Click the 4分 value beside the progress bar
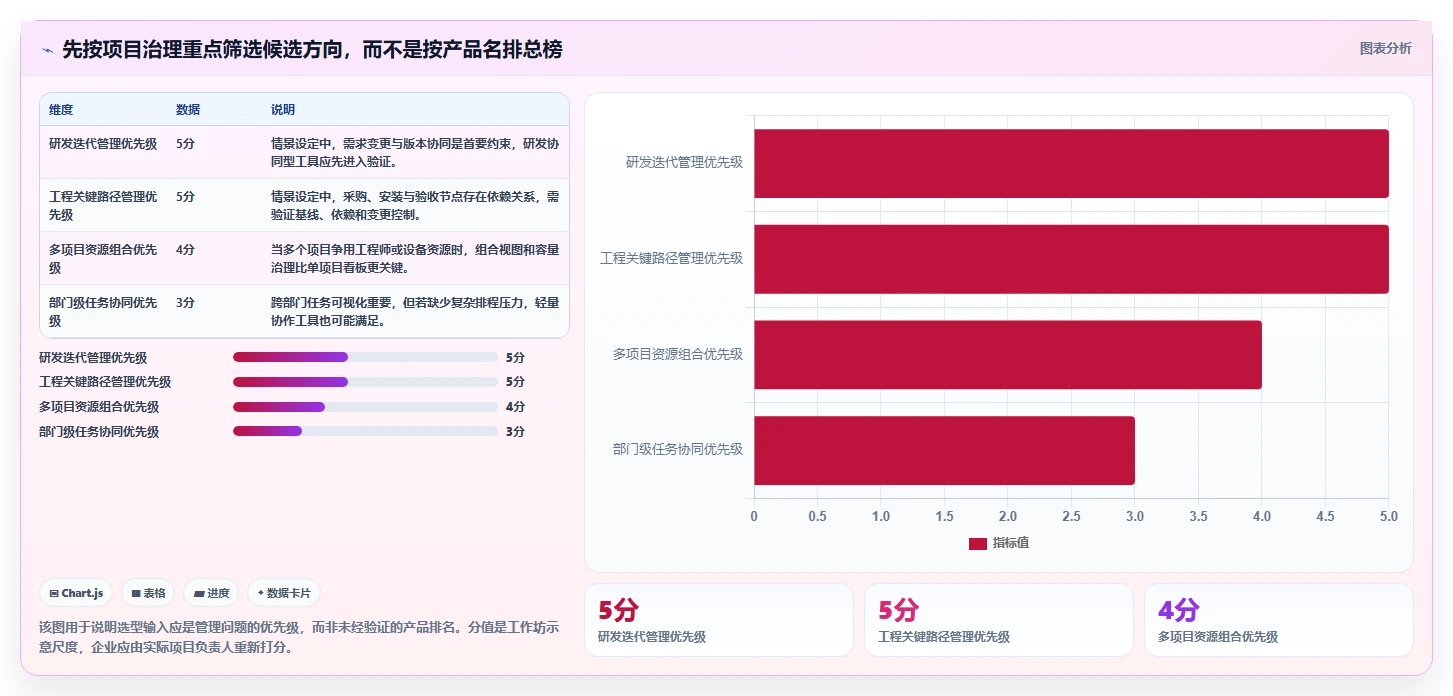Image resolution: width=1453 pixels, height=696 pixels. coord(515,407)
